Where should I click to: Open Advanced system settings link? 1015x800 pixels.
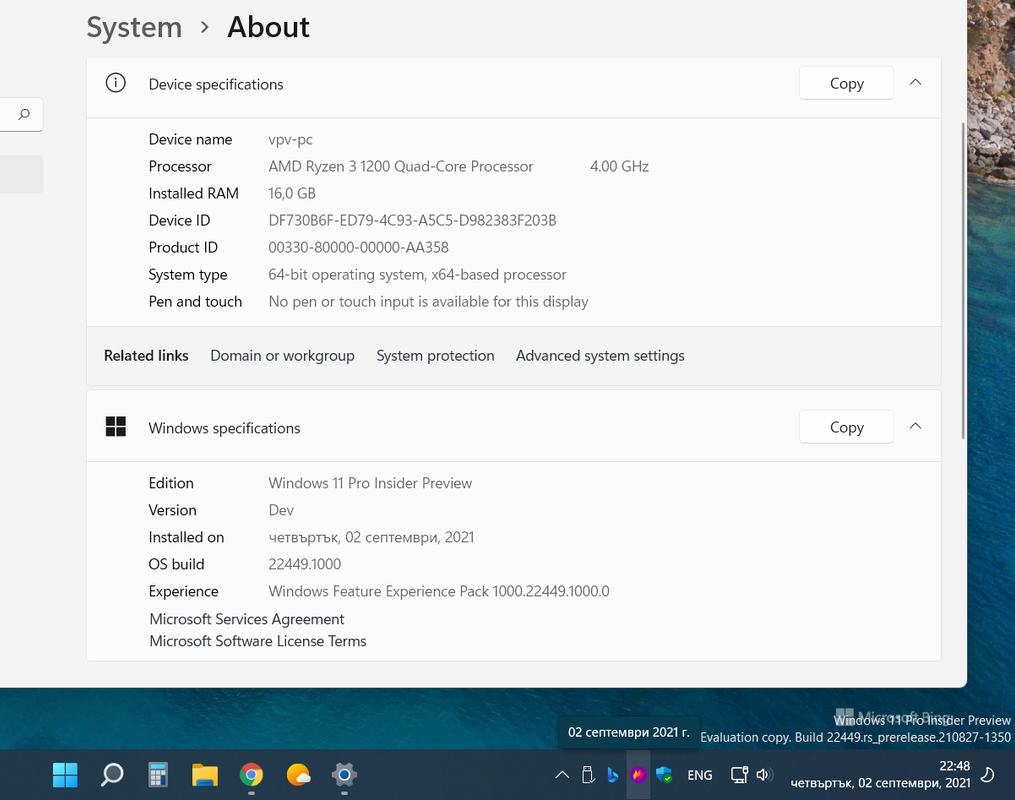pyautogui.click(x=600, y=356)
